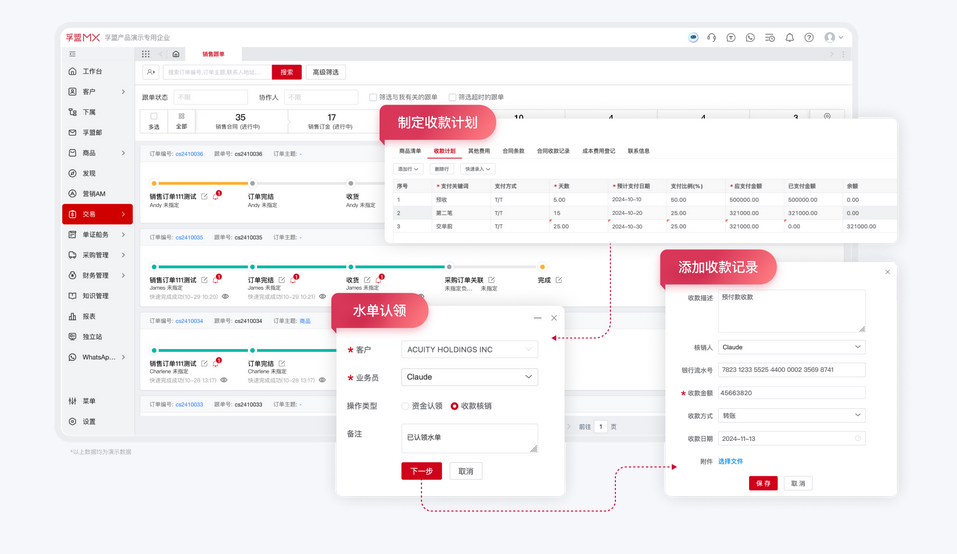Open the notifications bell icon

[x=789, y=38]
